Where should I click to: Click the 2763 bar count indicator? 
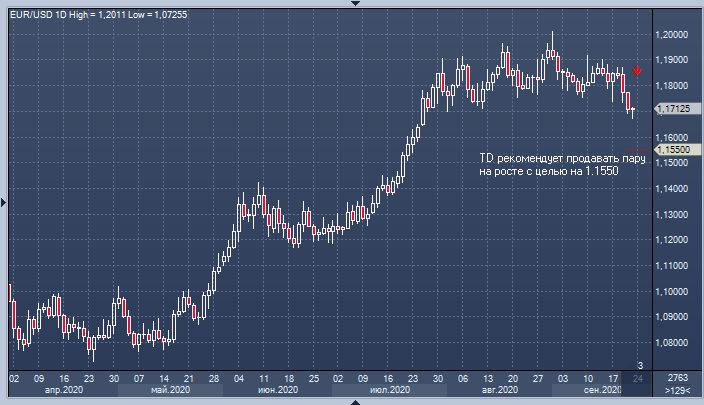tap(677, 377)
